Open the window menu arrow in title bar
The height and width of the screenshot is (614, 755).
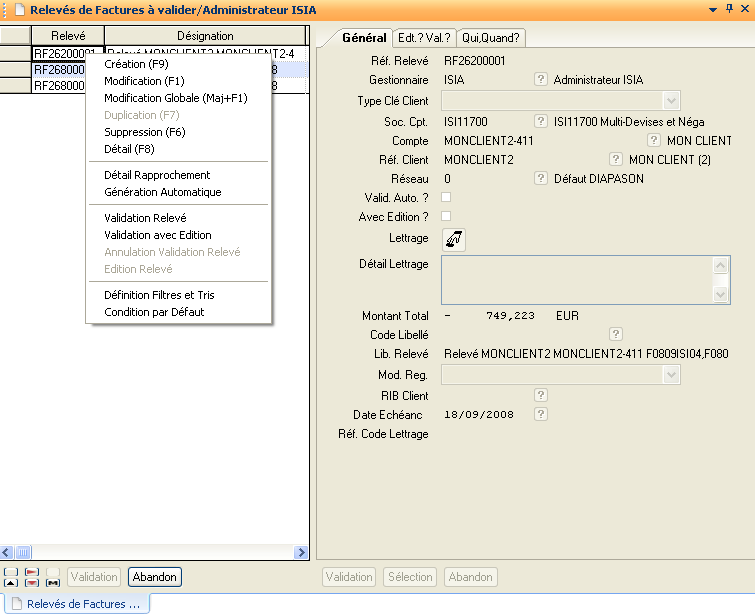point(712,9)
